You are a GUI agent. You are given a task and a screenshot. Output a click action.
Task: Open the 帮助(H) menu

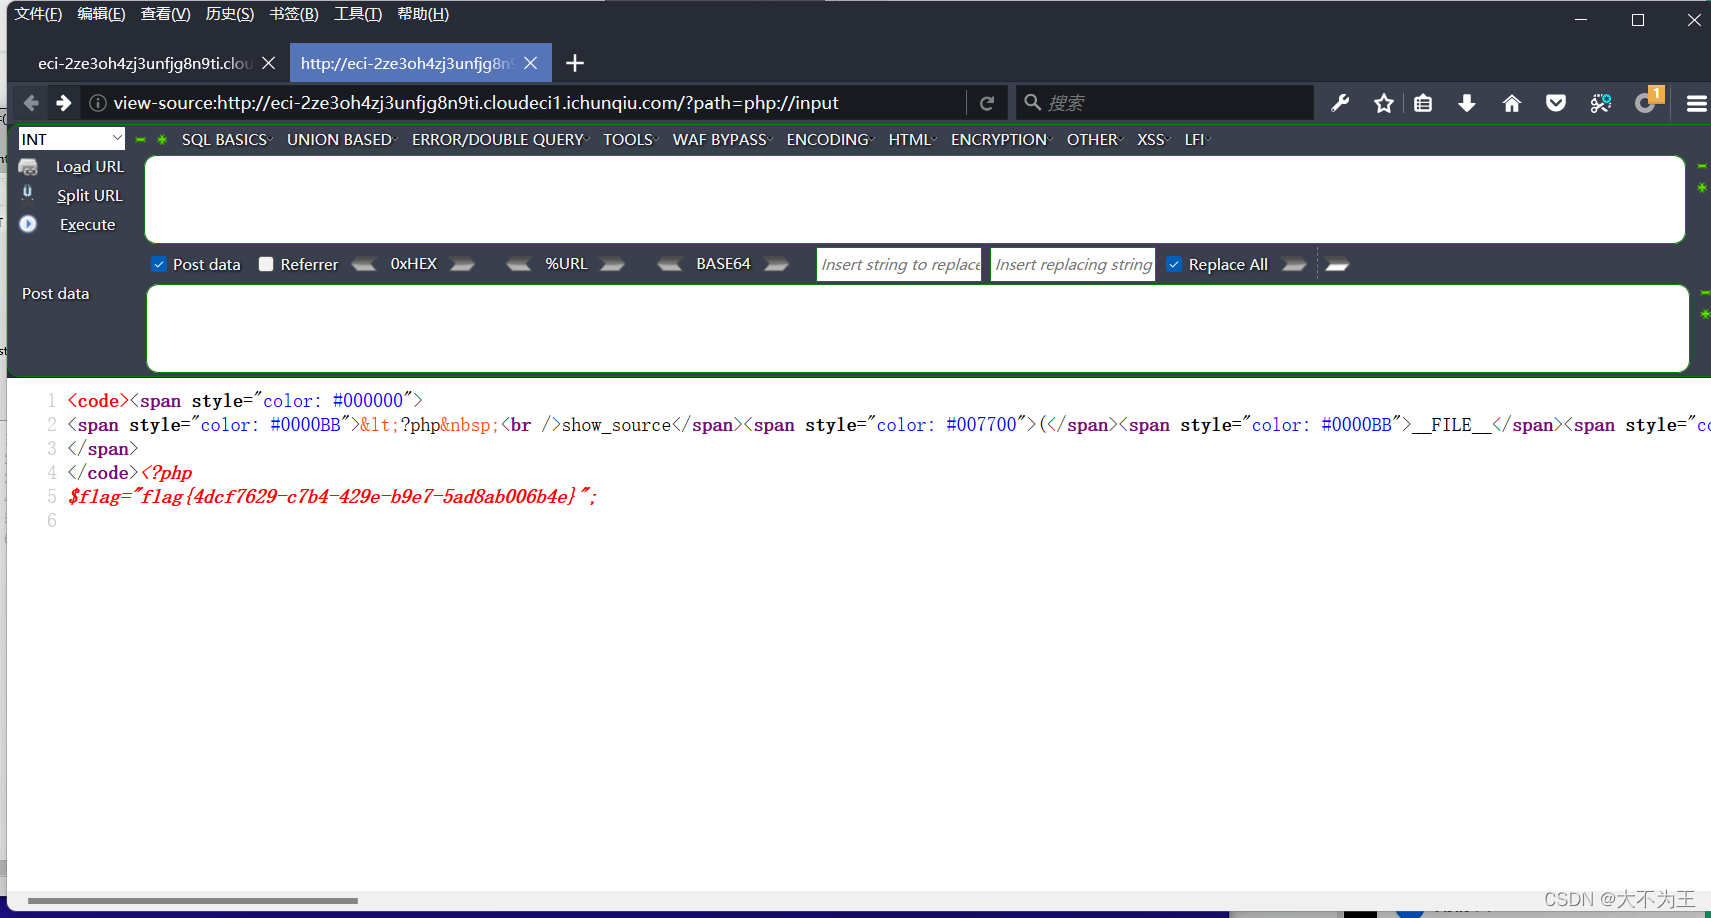(423, 14)
